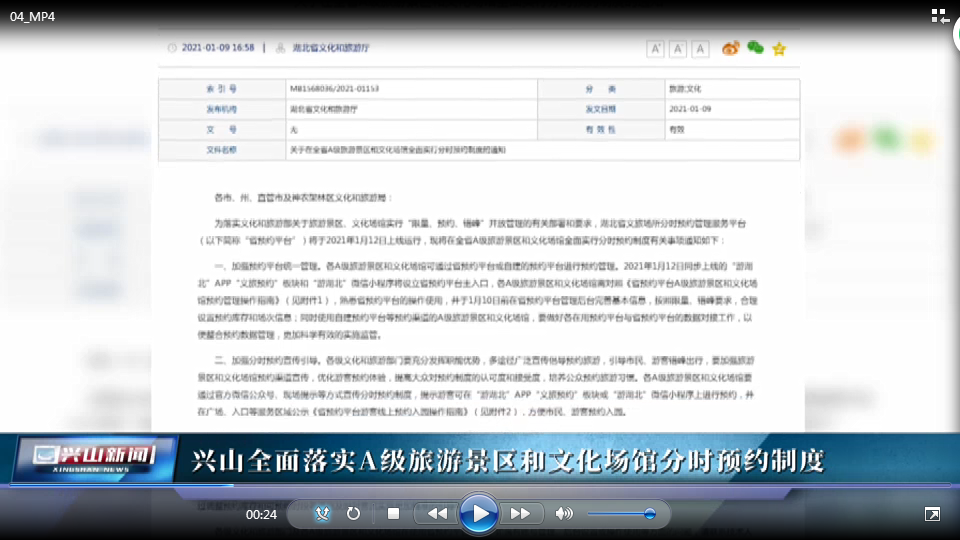Click the green WeChat share icon

[x=755, y=48]
